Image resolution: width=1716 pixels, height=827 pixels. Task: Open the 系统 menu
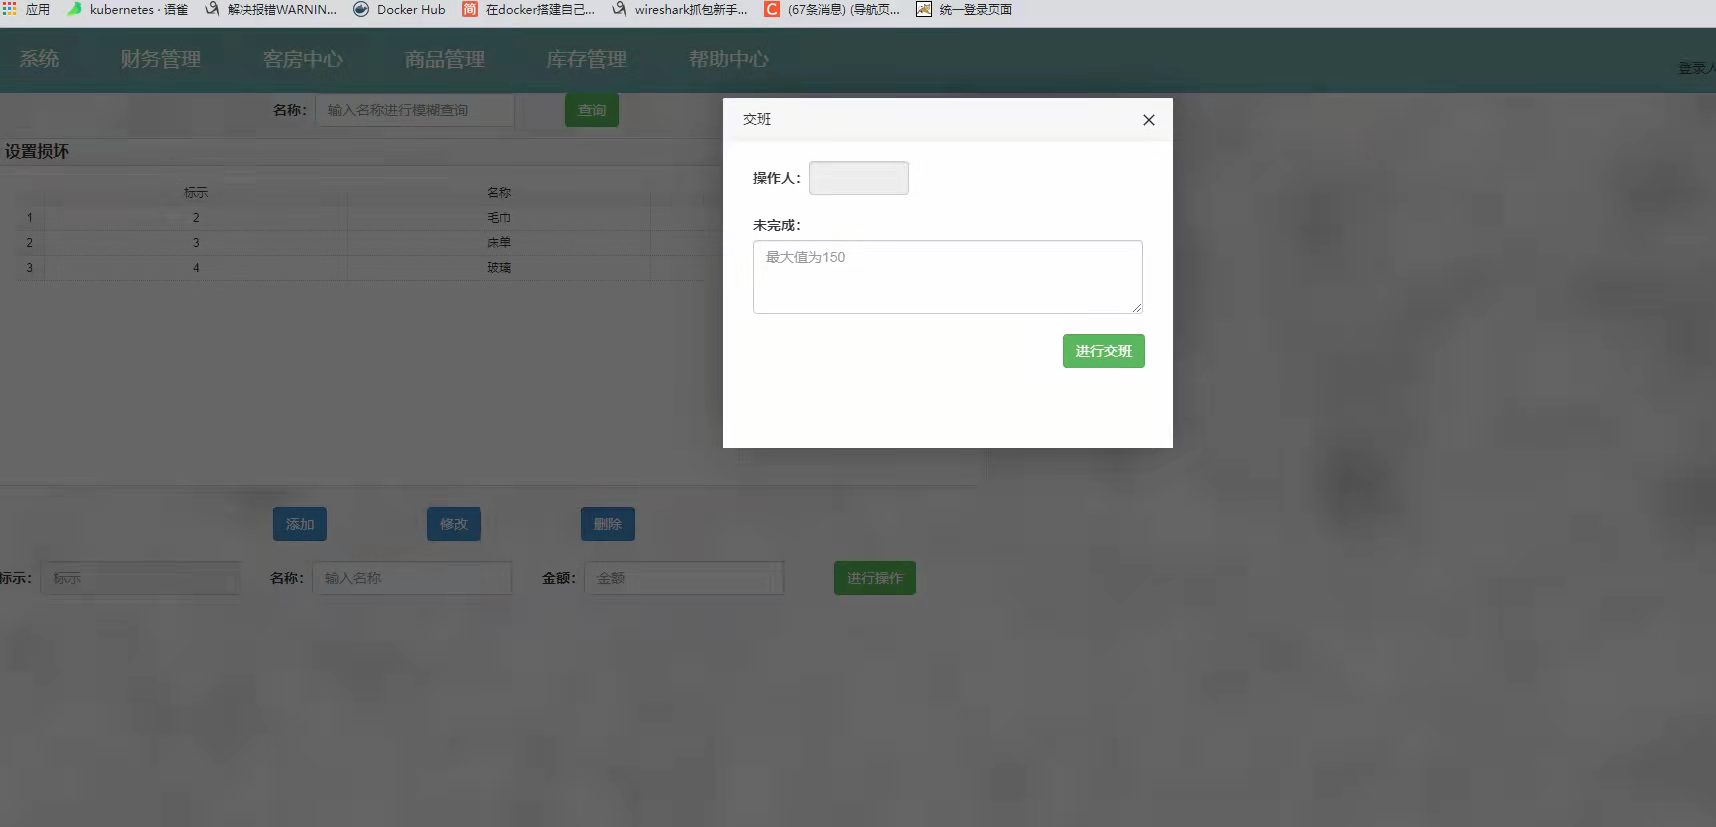point(40,59)
